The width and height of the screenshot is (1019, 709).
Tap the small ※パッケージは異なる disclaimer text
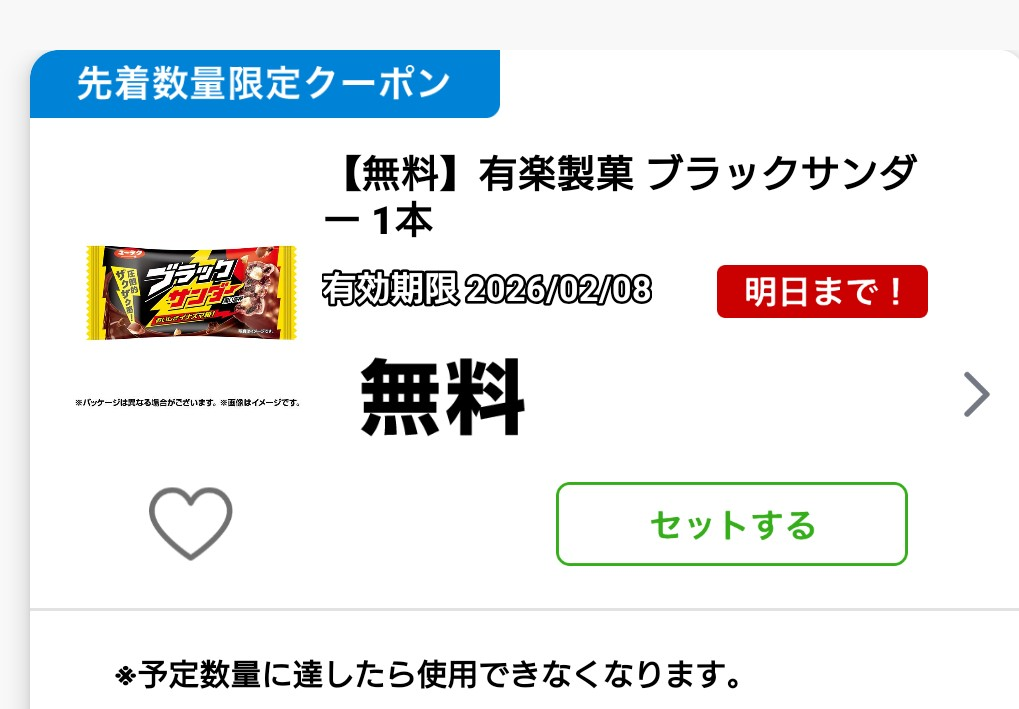tap(188, 402)
